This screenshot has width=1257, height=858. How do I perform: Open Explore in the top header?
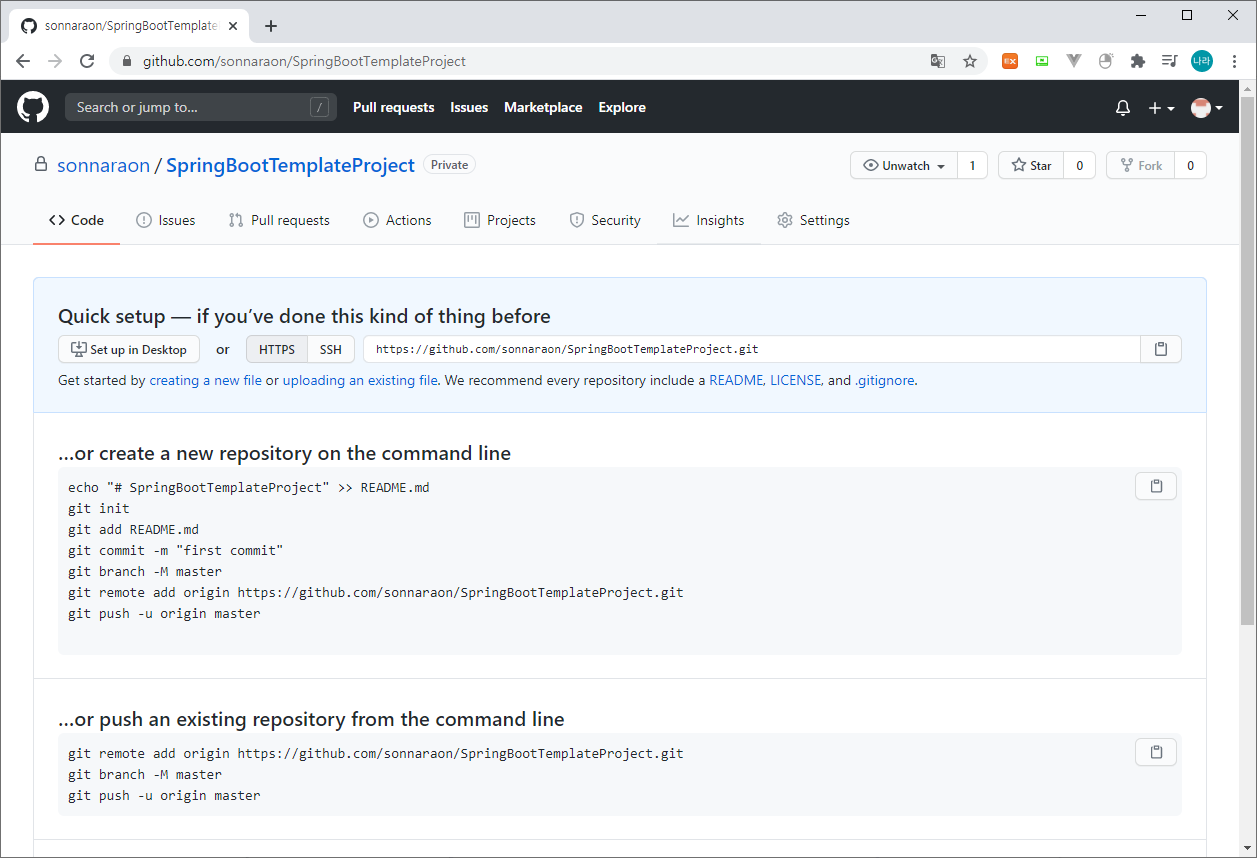[x=622, y=107]
